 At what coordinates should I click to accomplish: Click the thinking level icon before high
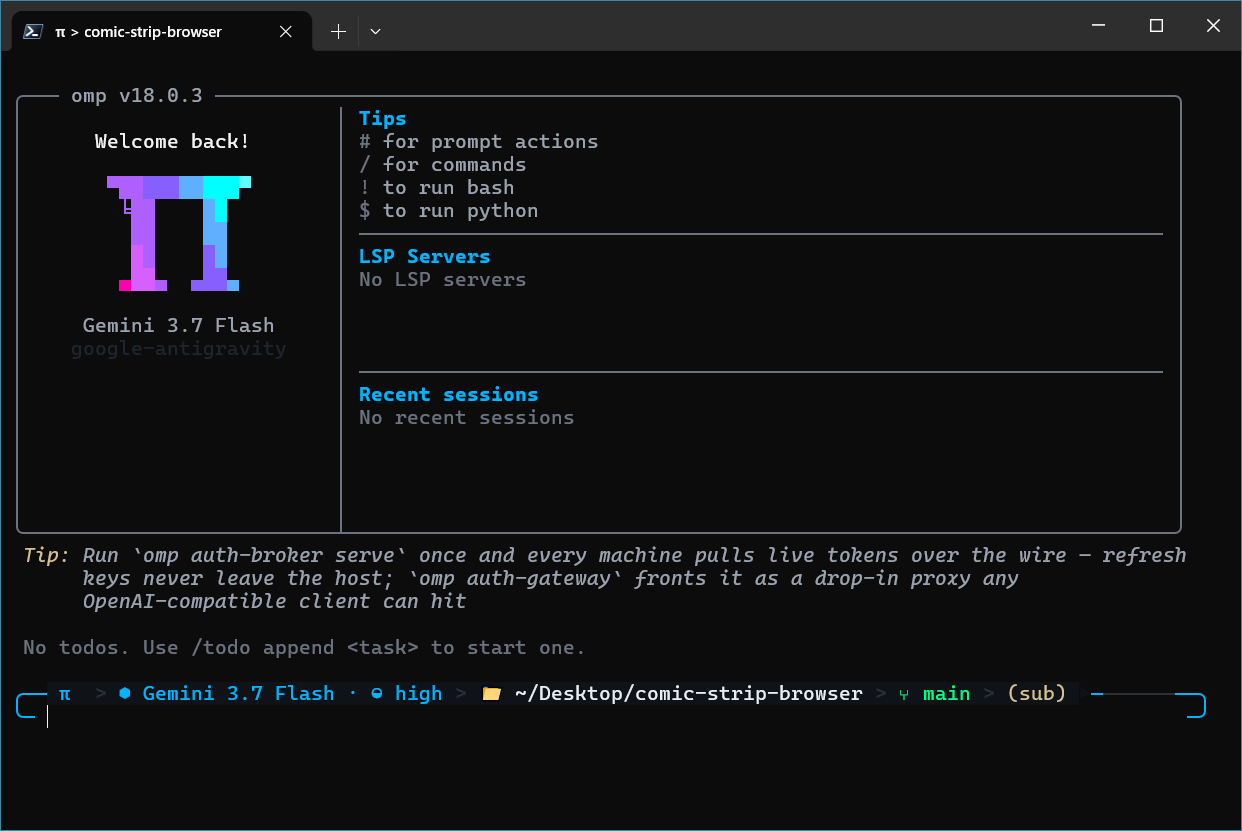[377, 693]
